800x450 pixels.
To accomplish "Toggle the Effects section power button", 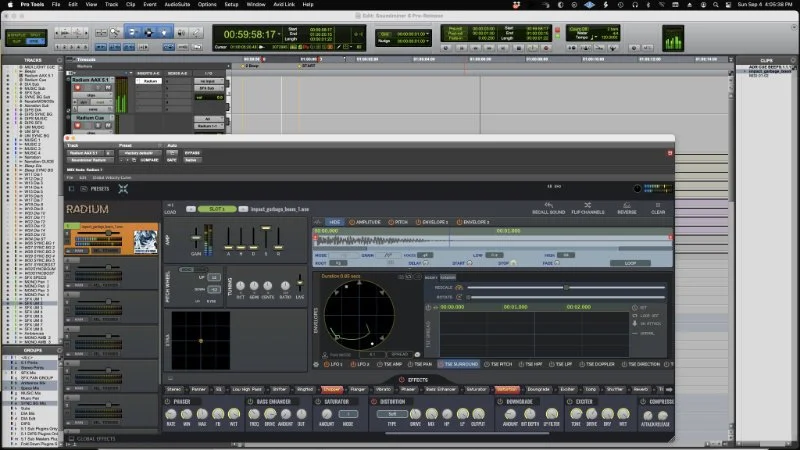I will (402, 380).
